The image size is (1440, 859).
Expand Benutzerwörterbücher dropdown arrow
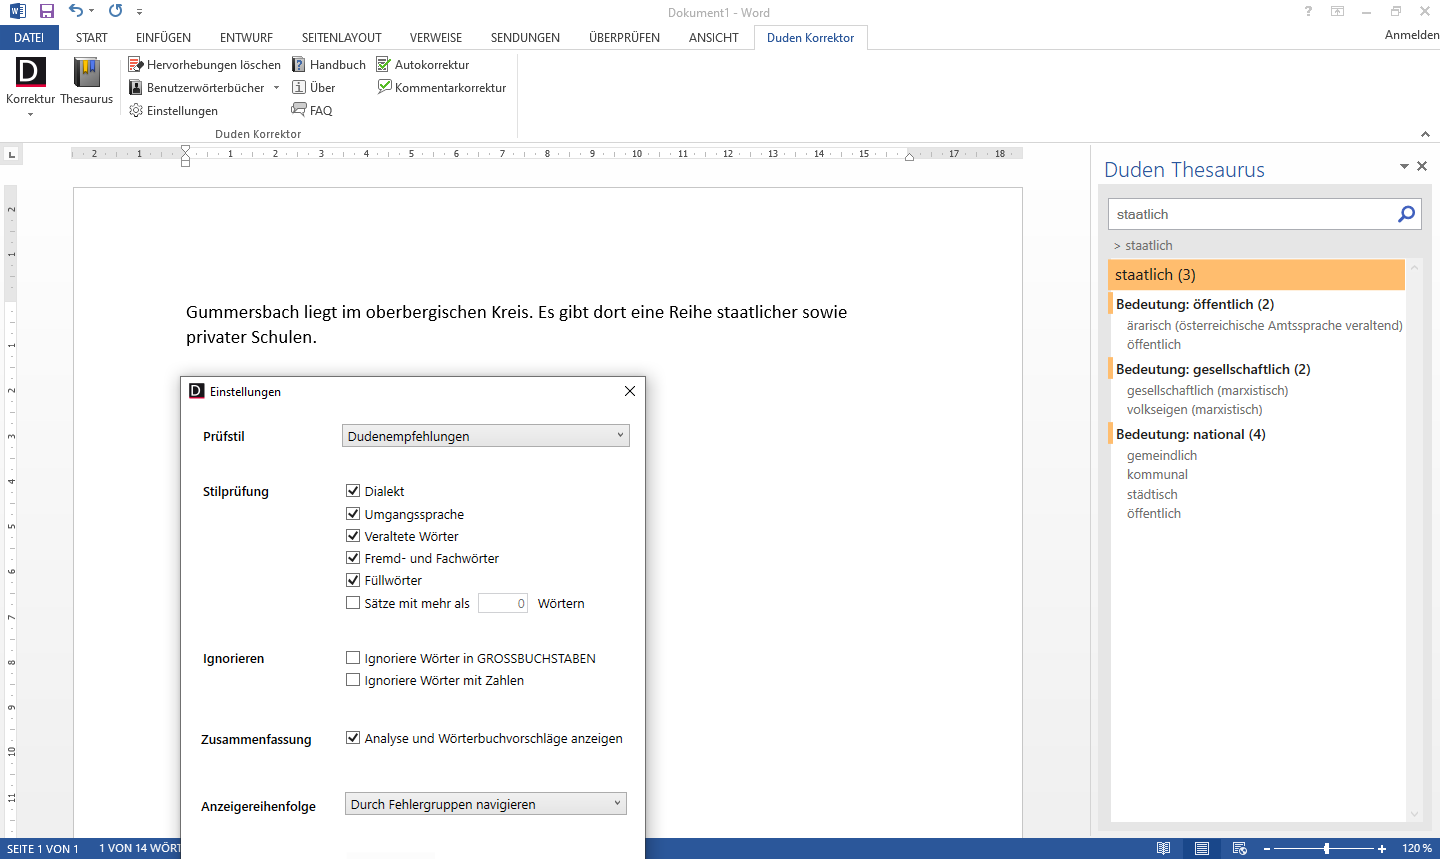click(276, 88)
